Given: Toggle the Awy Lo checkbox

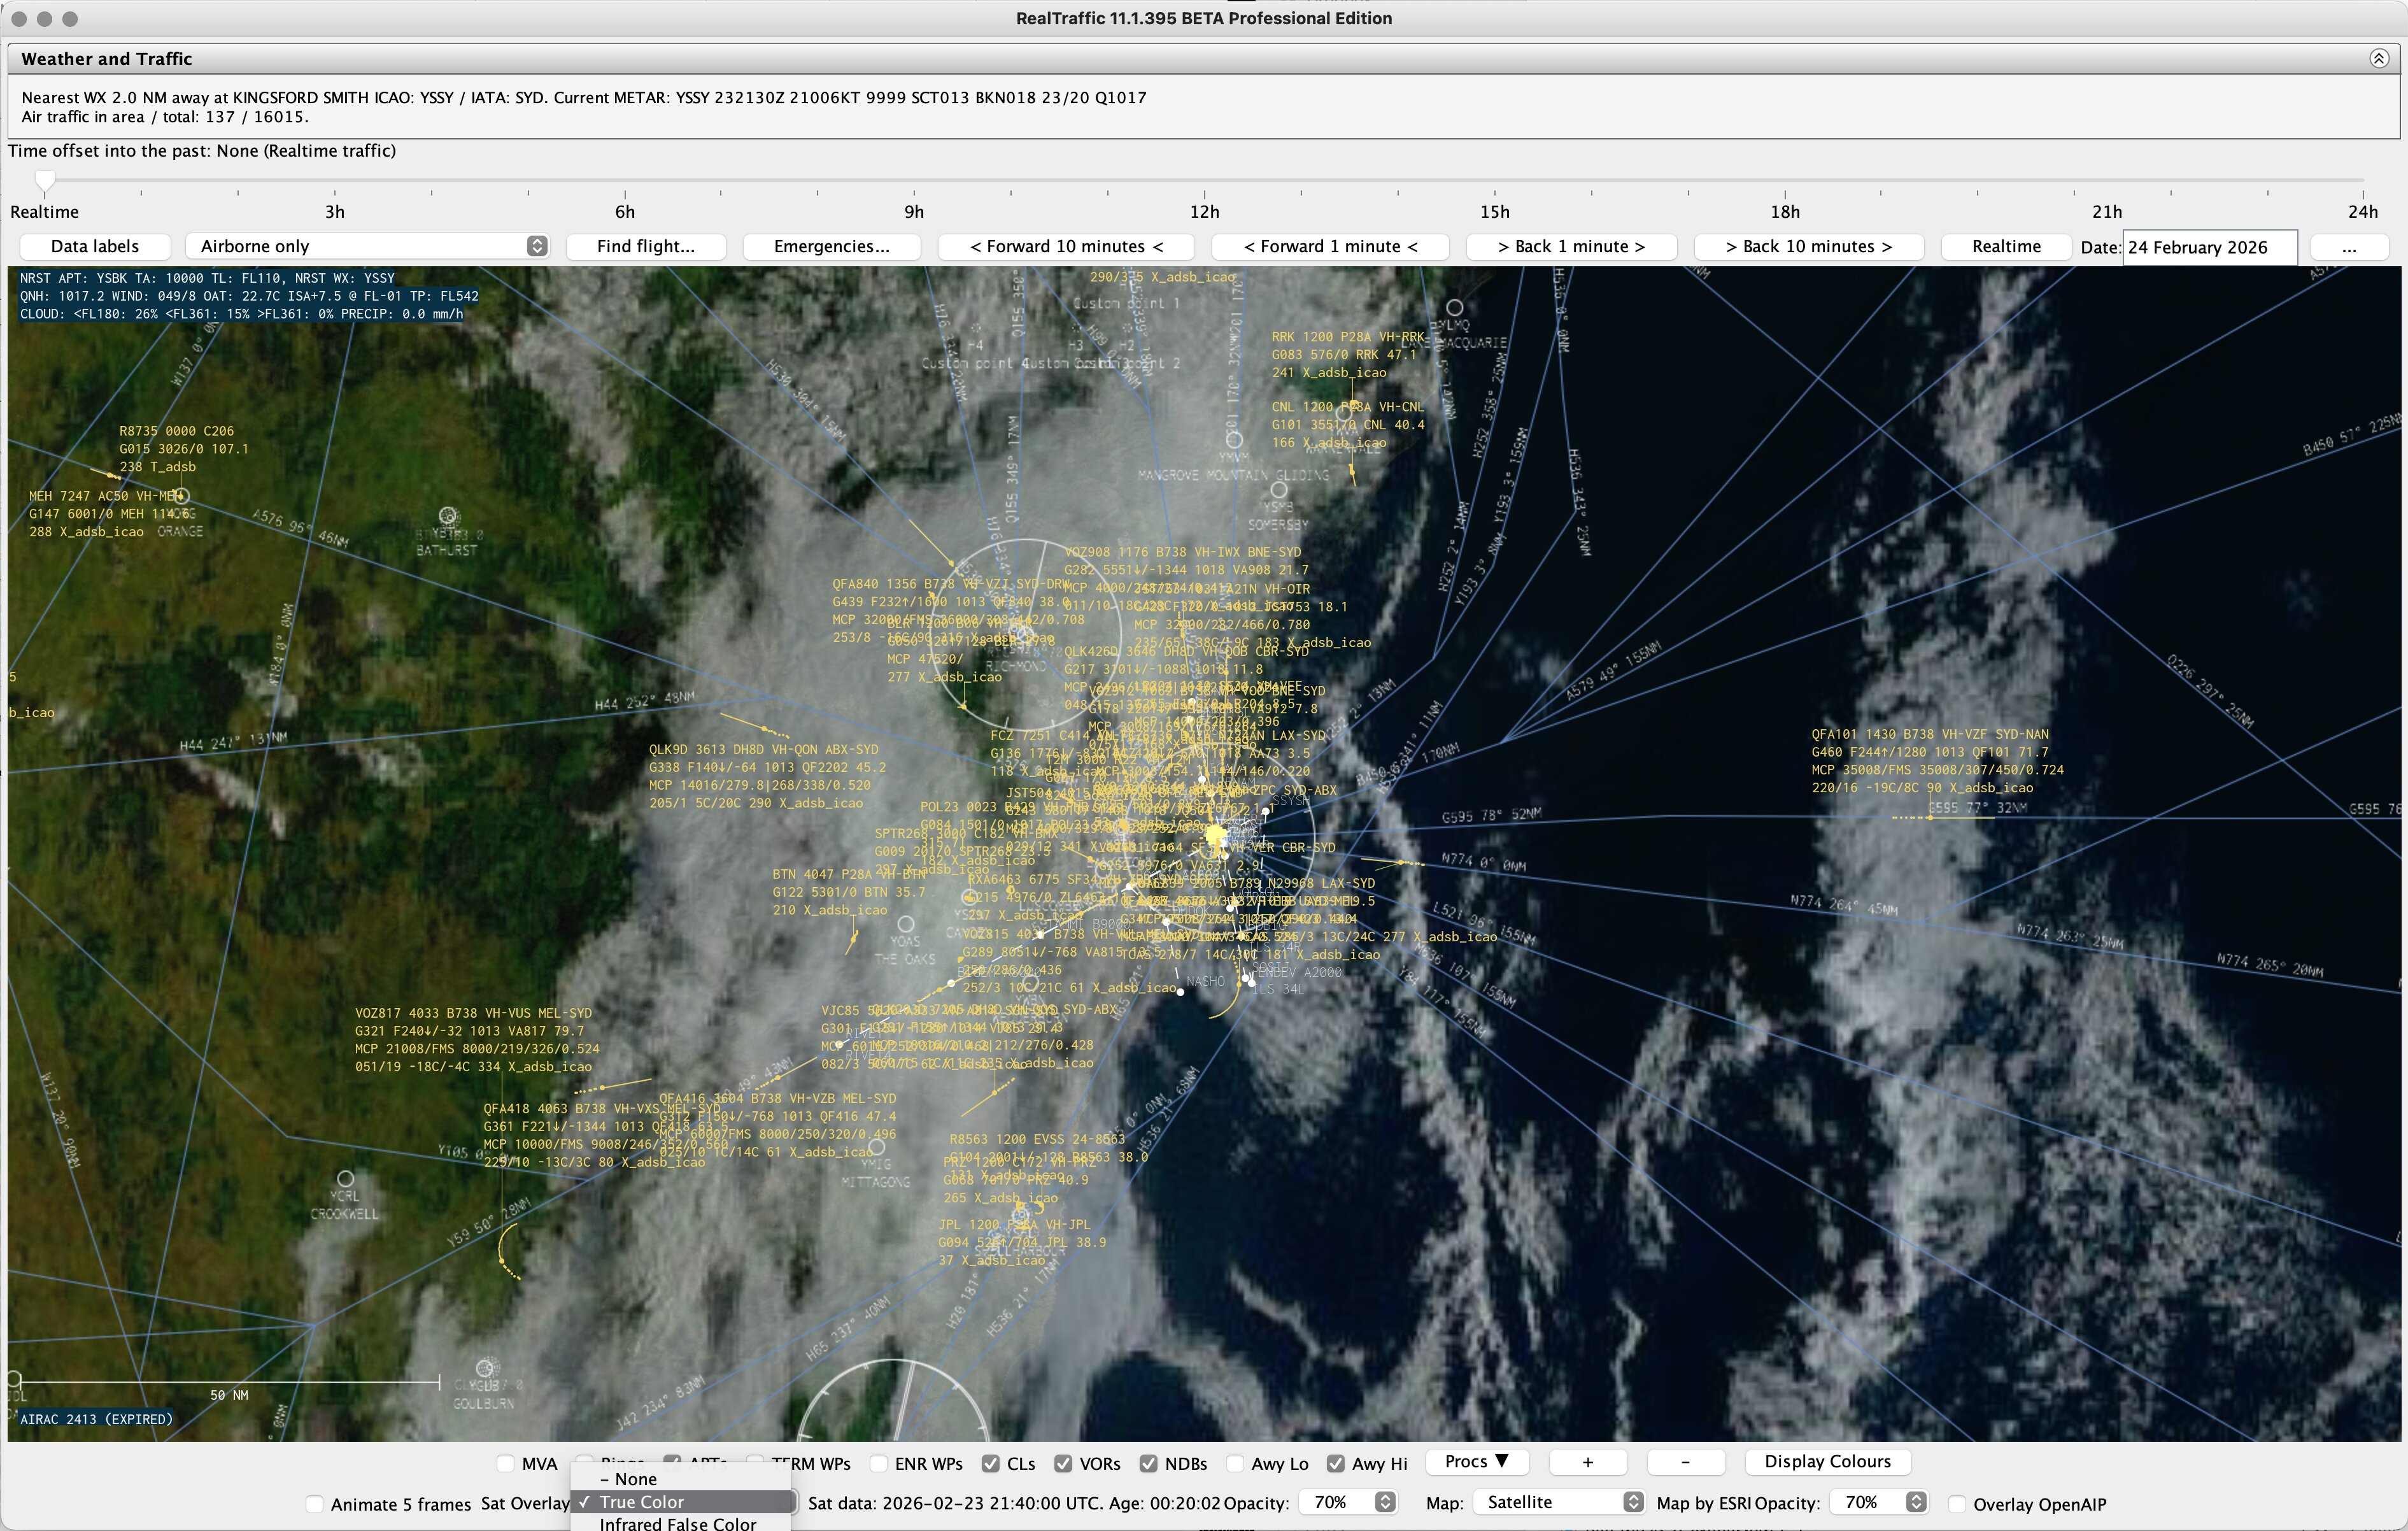Looking at the screenshot, I should (x=1235, y=1464).
